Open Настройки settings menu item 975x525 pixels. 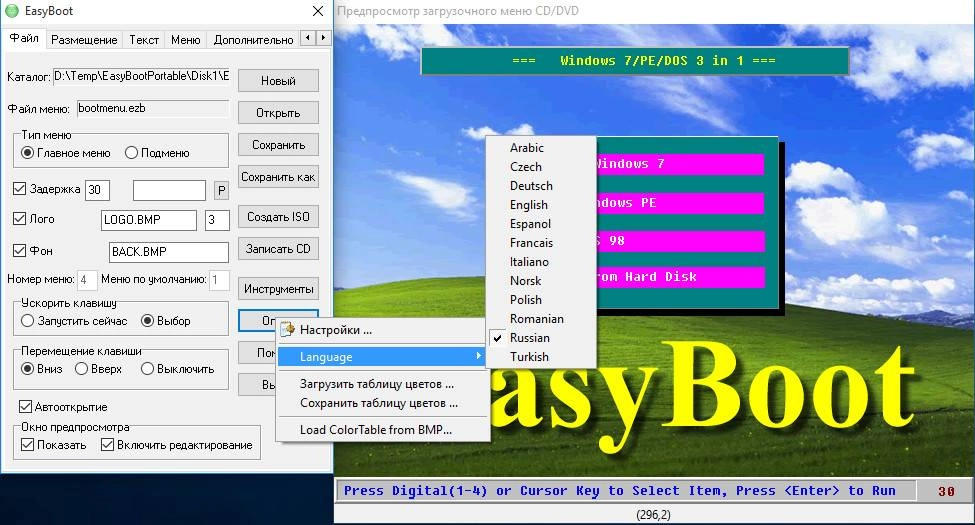(381, 330)
